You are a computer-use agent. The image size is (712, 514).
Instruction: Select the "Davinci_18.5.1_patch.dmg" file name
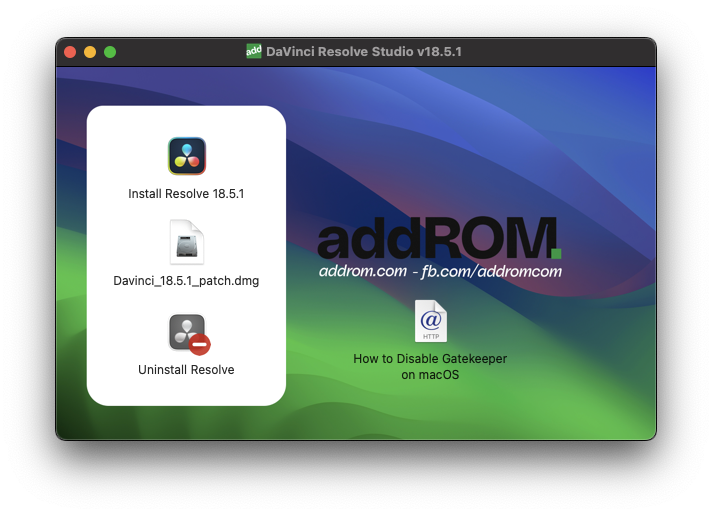186,281
